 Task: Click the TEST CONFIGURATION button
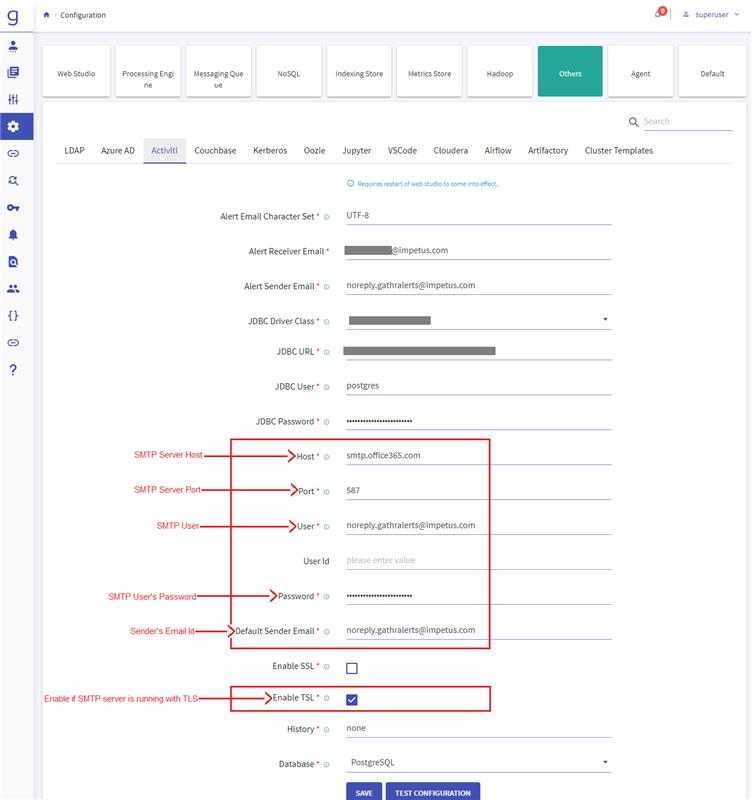pos(433,791)
